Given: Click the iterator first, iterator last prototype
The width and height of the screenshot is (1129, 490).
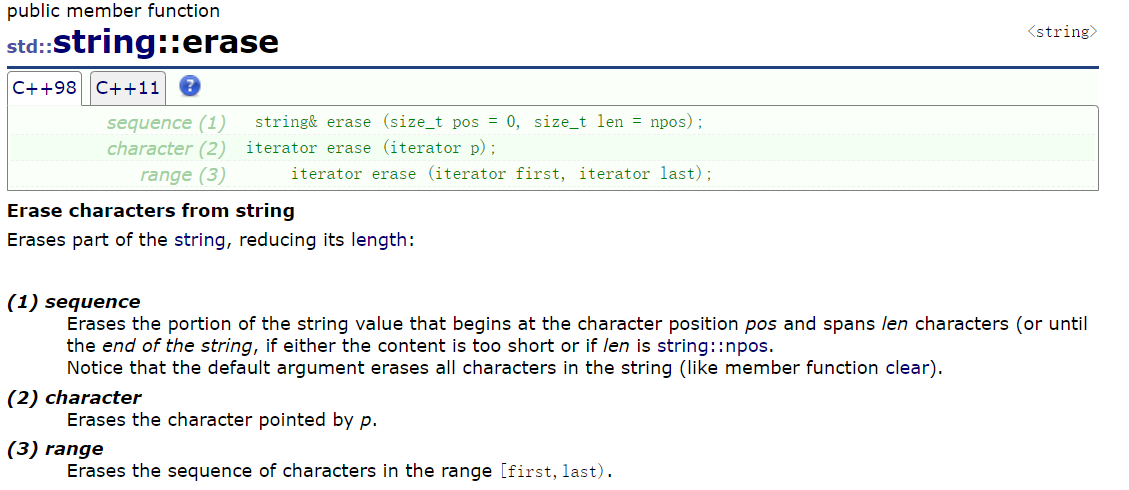Looking at the screenshot, I should coord(501,174).
